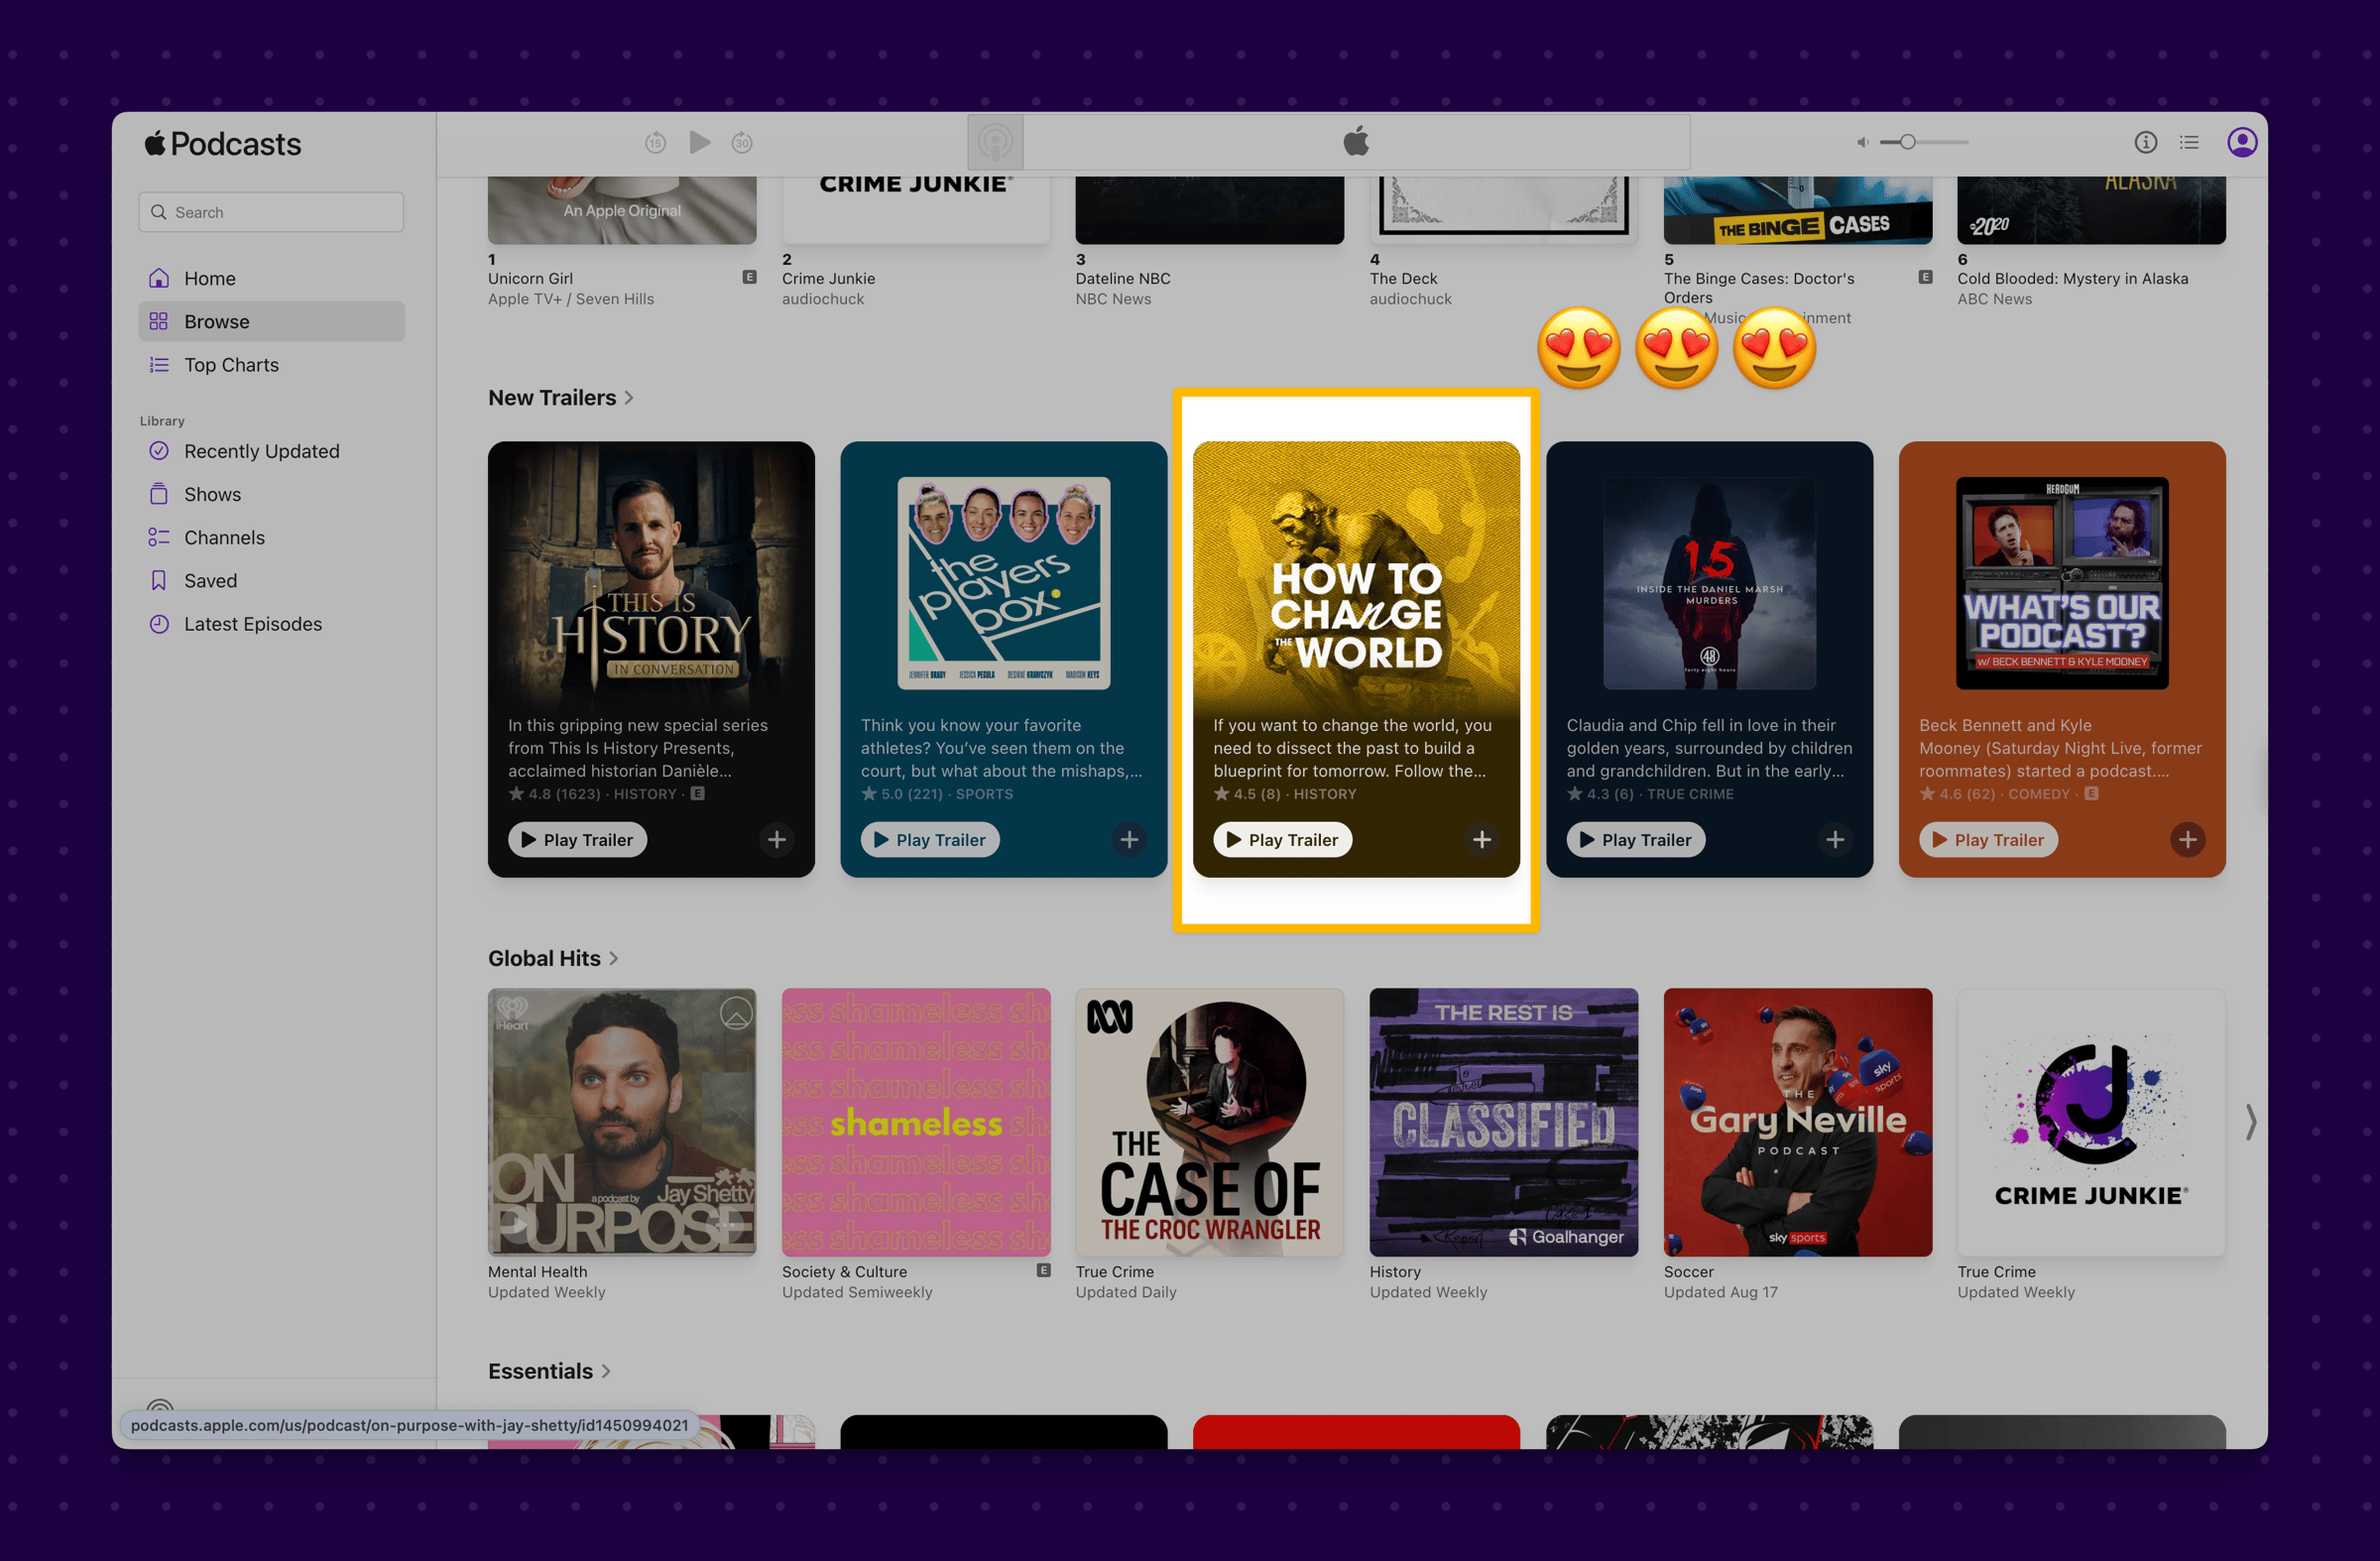
Task: Add This Is History with plus icon
Action: click(x=777, y=840)
